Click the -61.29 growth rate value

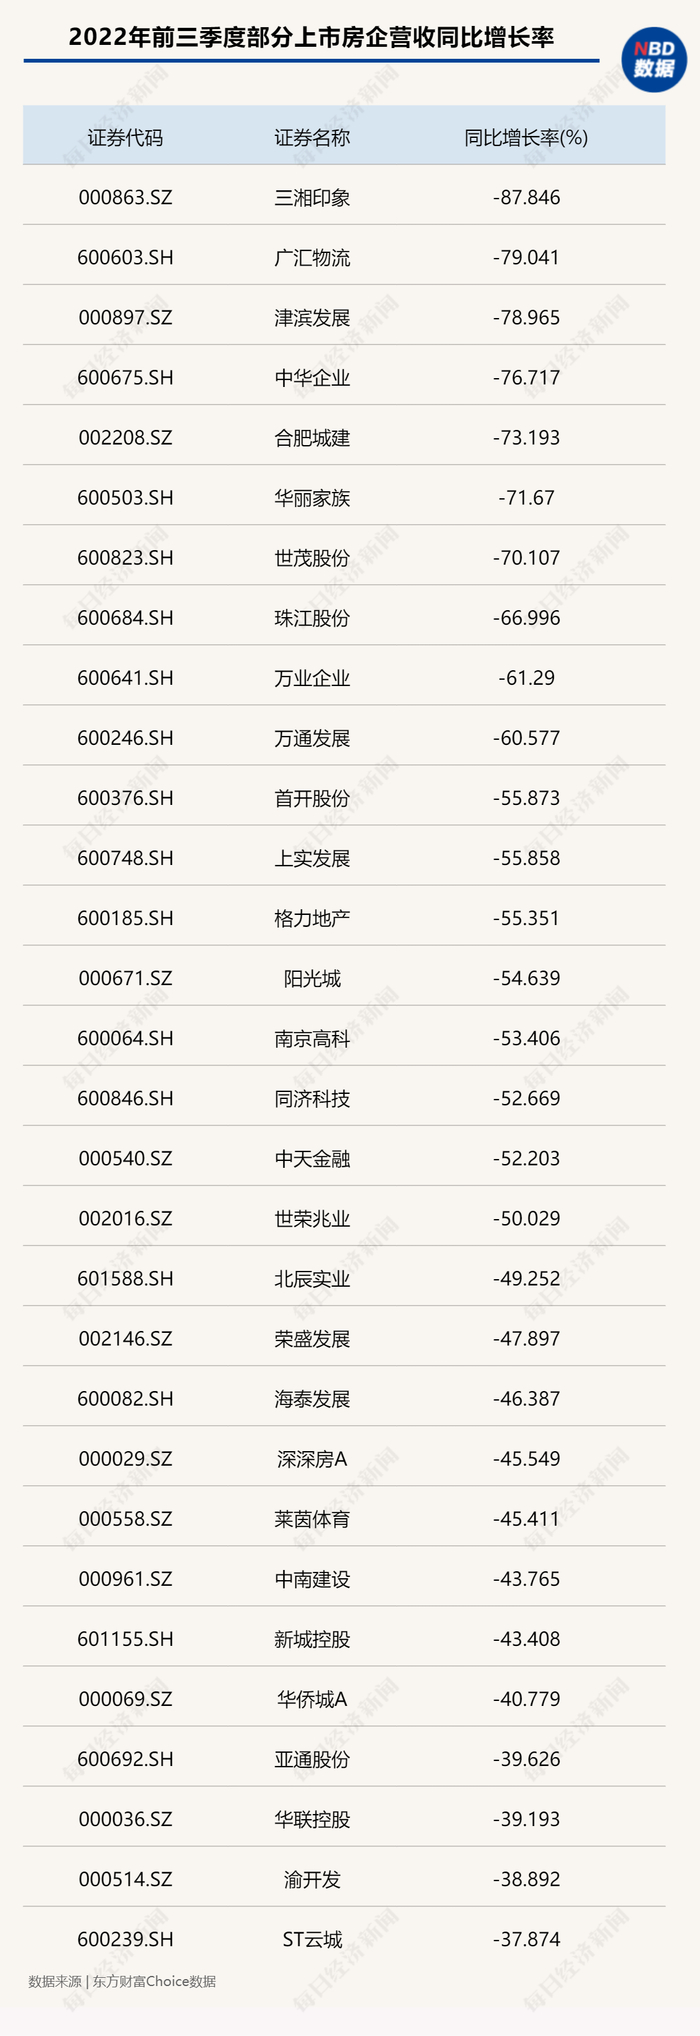pyautogui.click(x=526, y=678)
